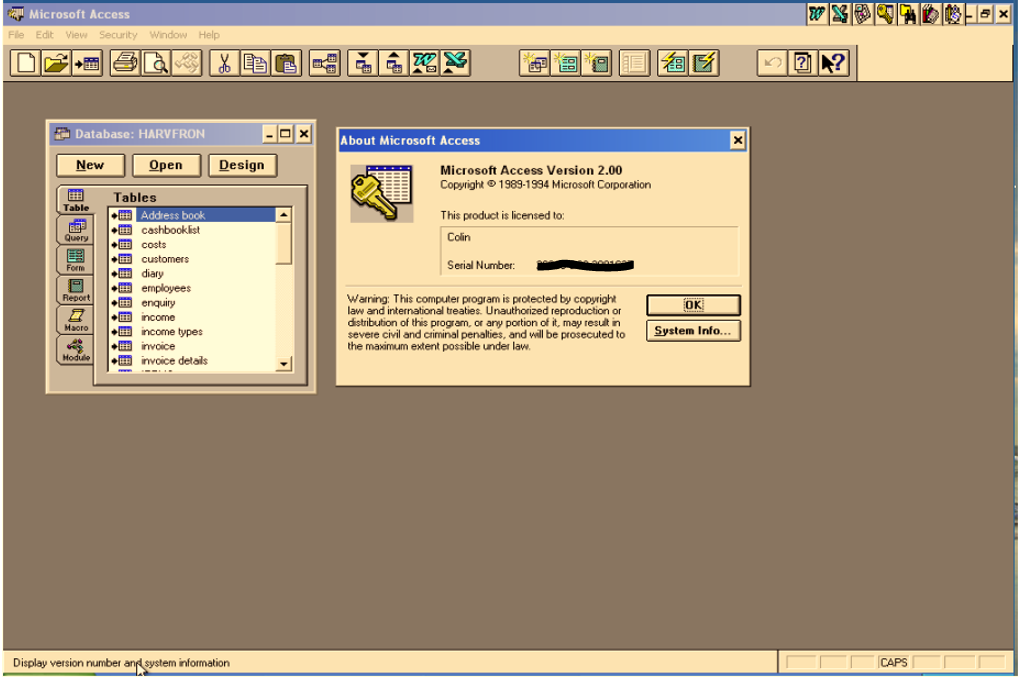
Task: Switch to the Query tab
Action: click(x=76, y=230)
